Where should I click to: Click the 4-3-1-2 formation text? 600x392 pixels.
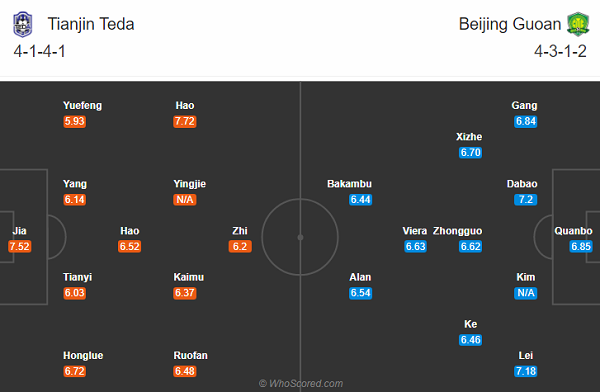560,51
